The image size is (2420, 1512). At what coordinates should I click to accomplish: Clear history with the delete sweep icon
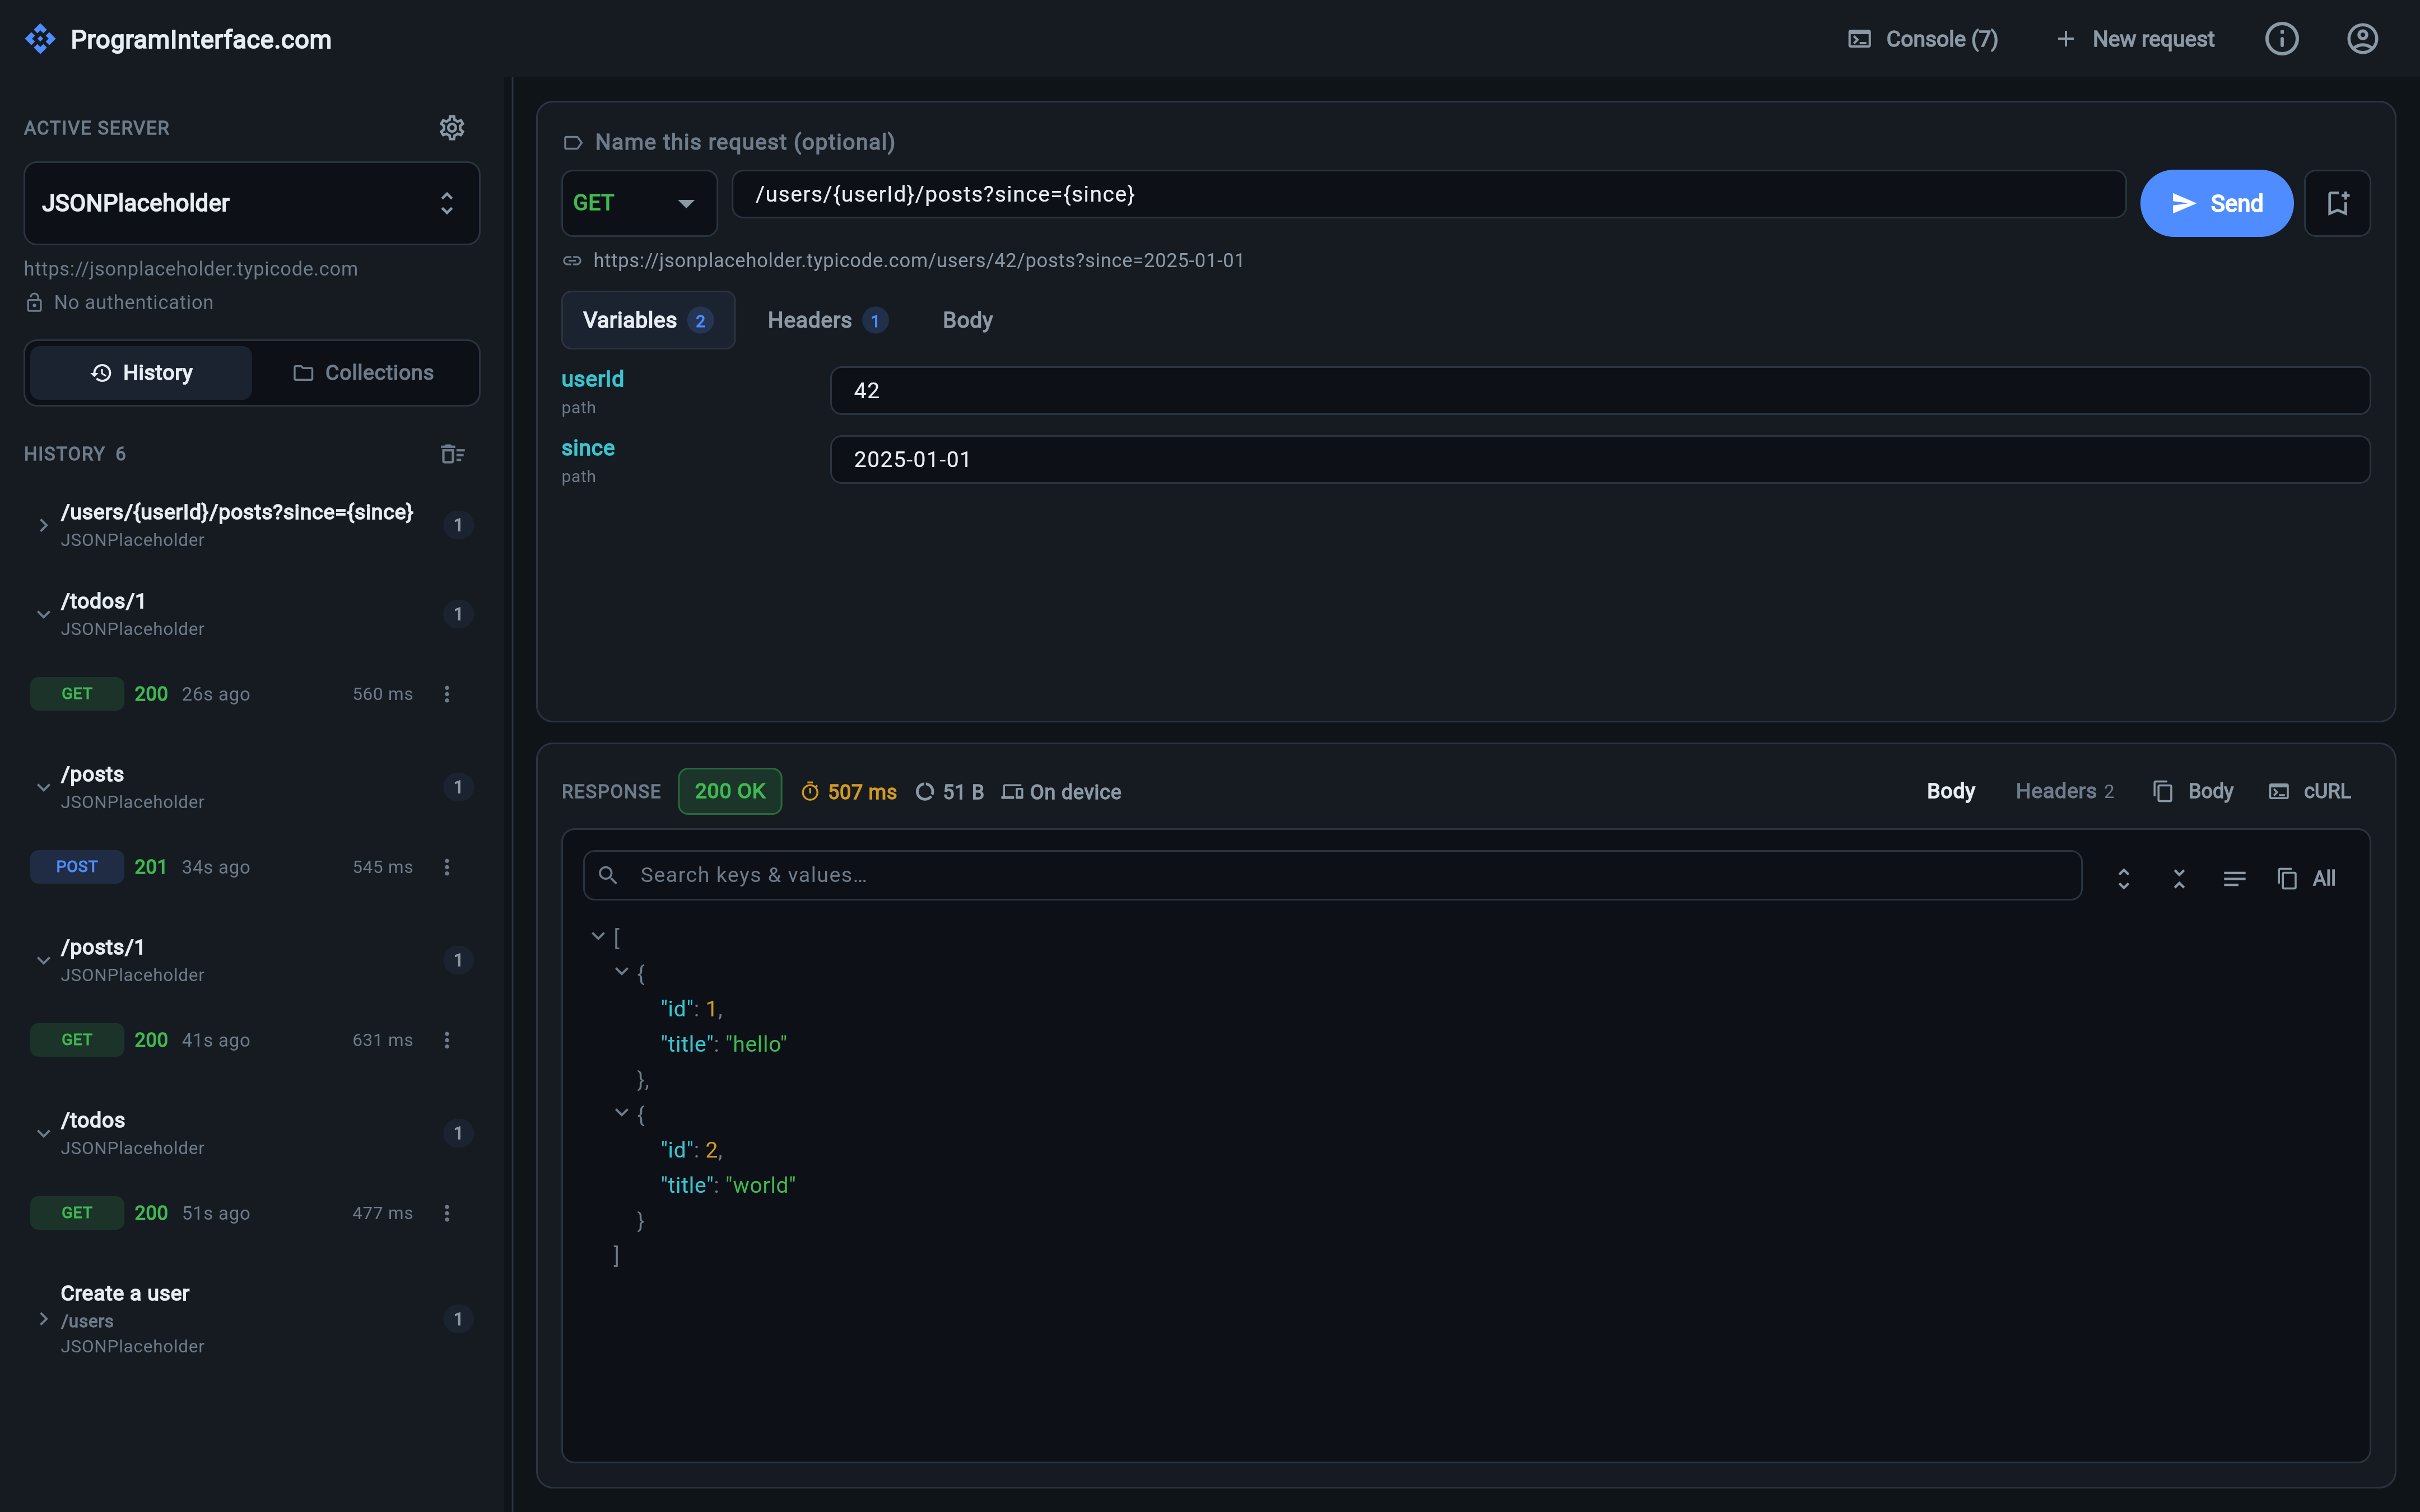click(452, 454)
